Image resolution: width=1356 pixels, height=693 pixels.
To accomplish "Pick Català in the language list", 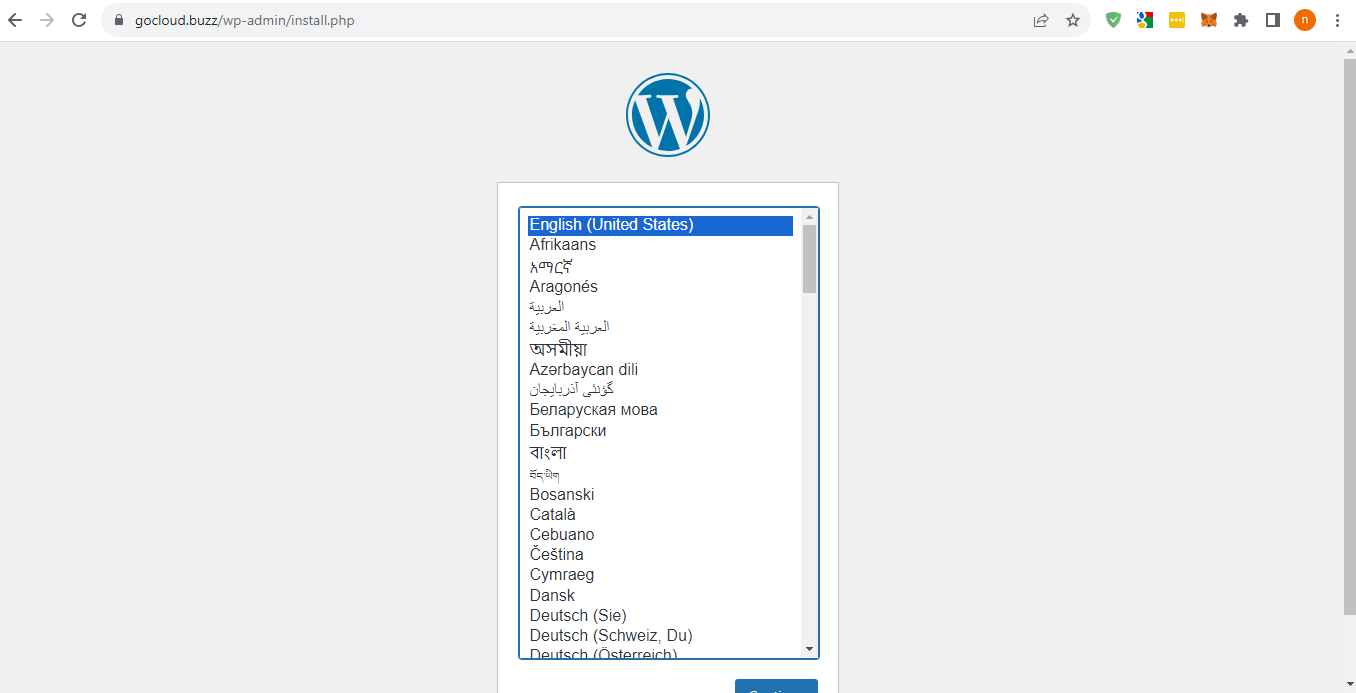I will (x=660, y=515).
